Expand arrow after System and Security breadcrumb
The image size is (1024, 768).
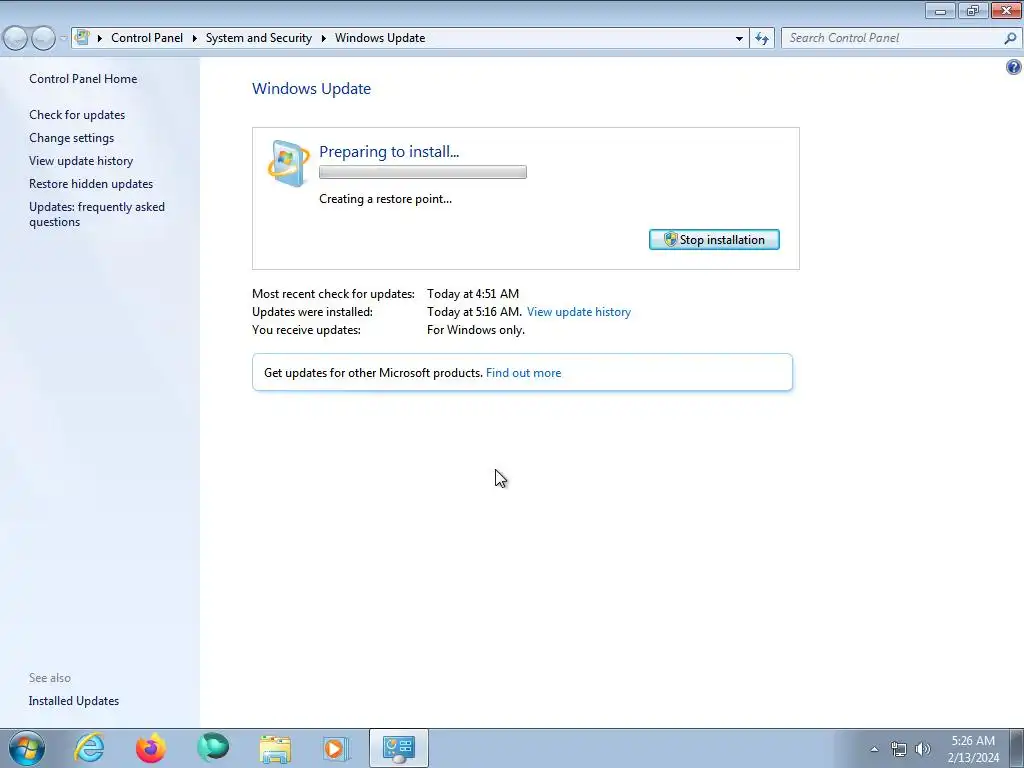click(x=323, y=39)
